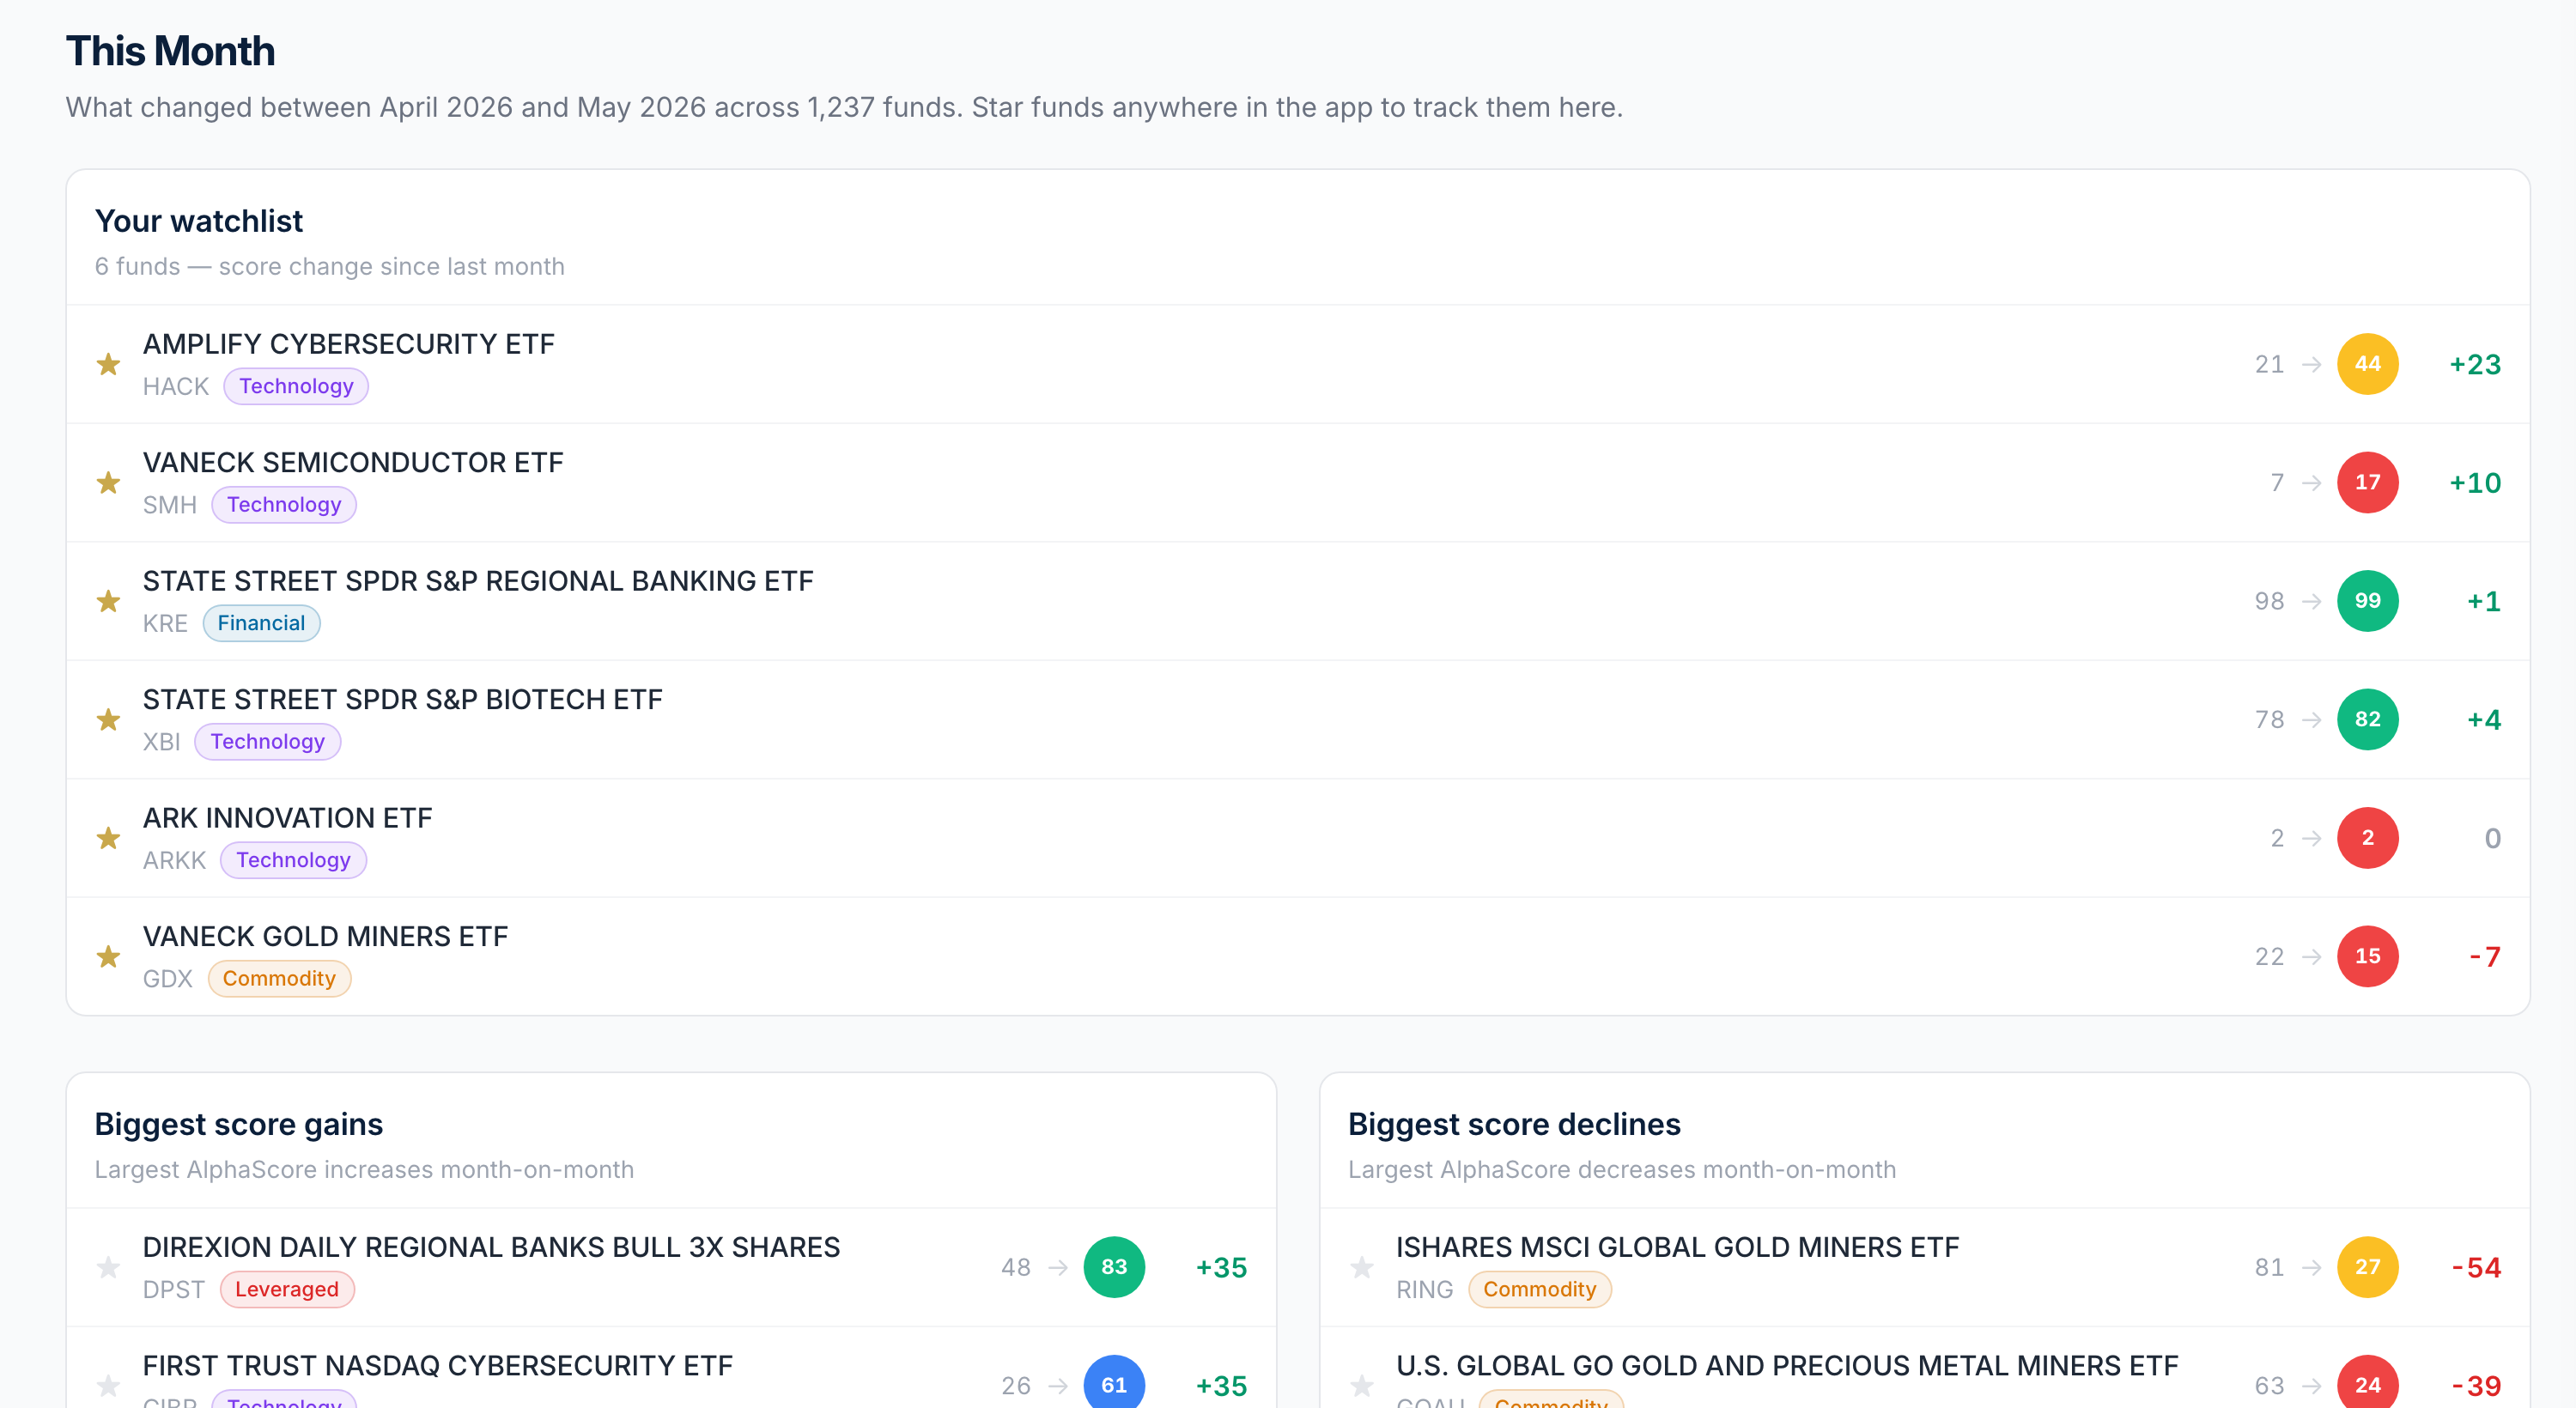Click the DPST ticker symbol
Viewport: 2576px width, 1408px height.
coord(174,1290)
